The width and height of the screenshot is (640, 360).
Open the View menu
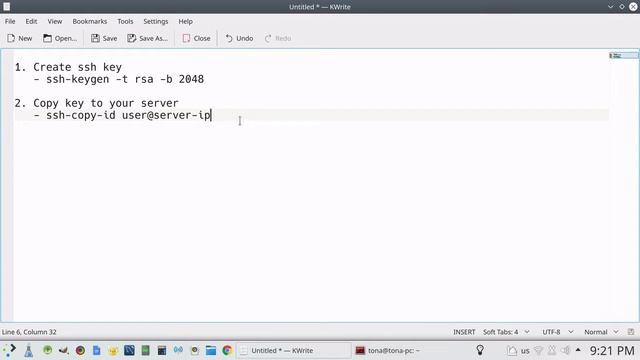click(55, 21)
